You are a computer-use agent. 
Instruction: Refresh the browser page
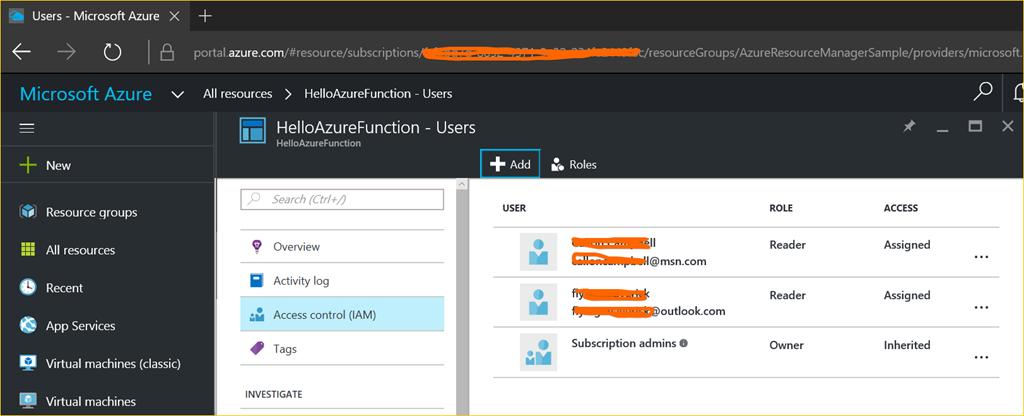[112, 51]
